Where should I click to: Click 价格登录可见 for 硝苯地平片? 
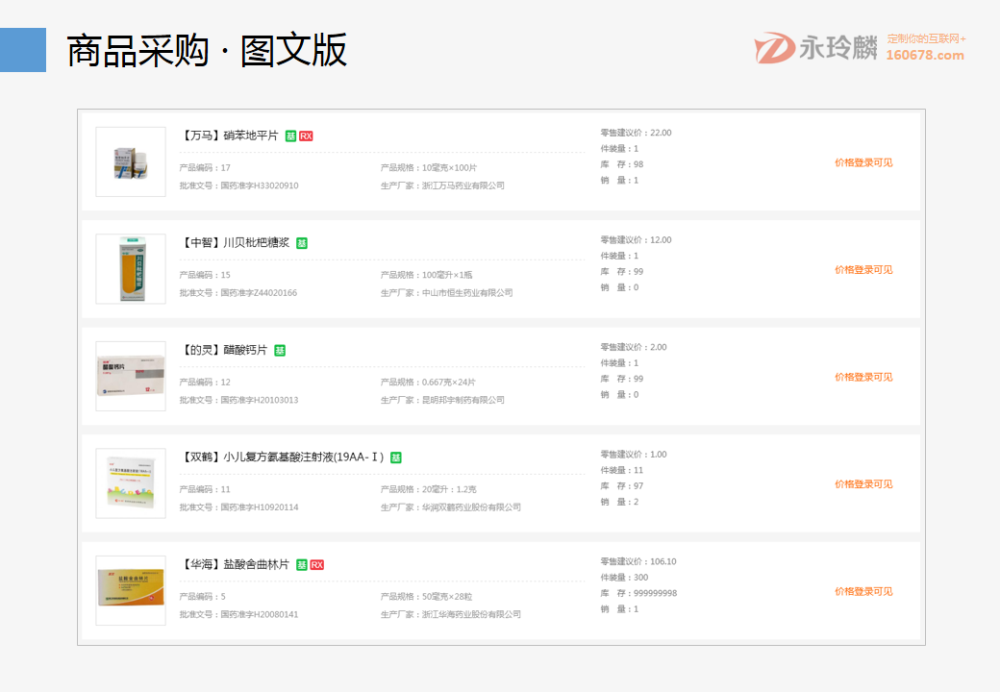[864, 162]
